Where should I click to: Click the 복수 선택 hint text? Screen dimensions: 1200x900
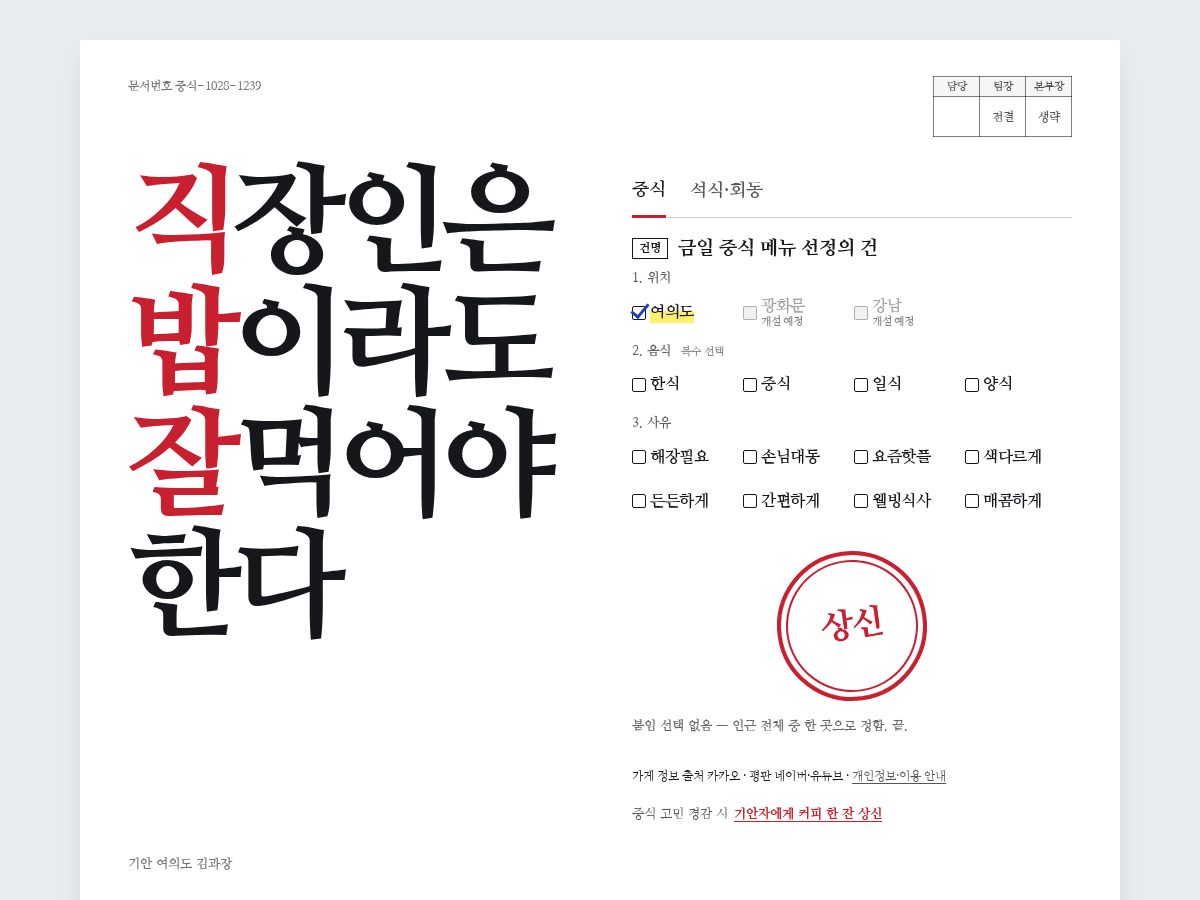pos(702,351)
